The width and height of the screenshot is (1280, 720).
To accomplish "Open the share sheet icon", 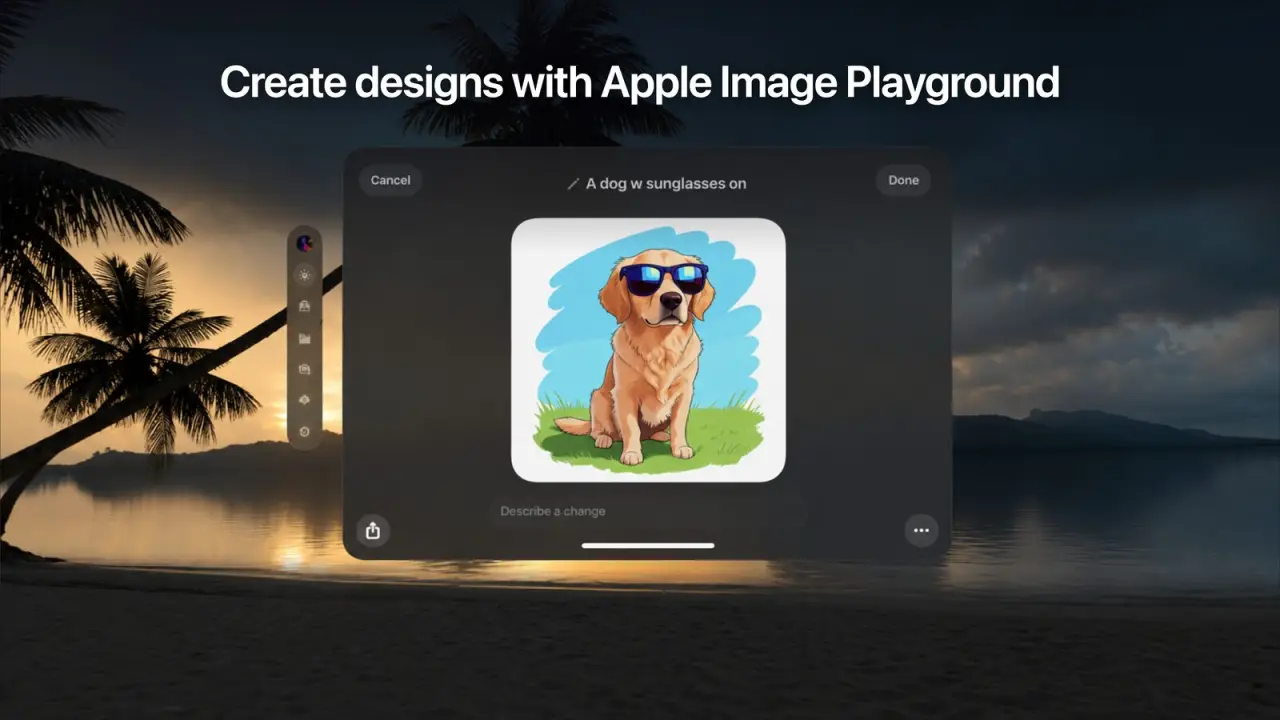I will click(373, 530).
